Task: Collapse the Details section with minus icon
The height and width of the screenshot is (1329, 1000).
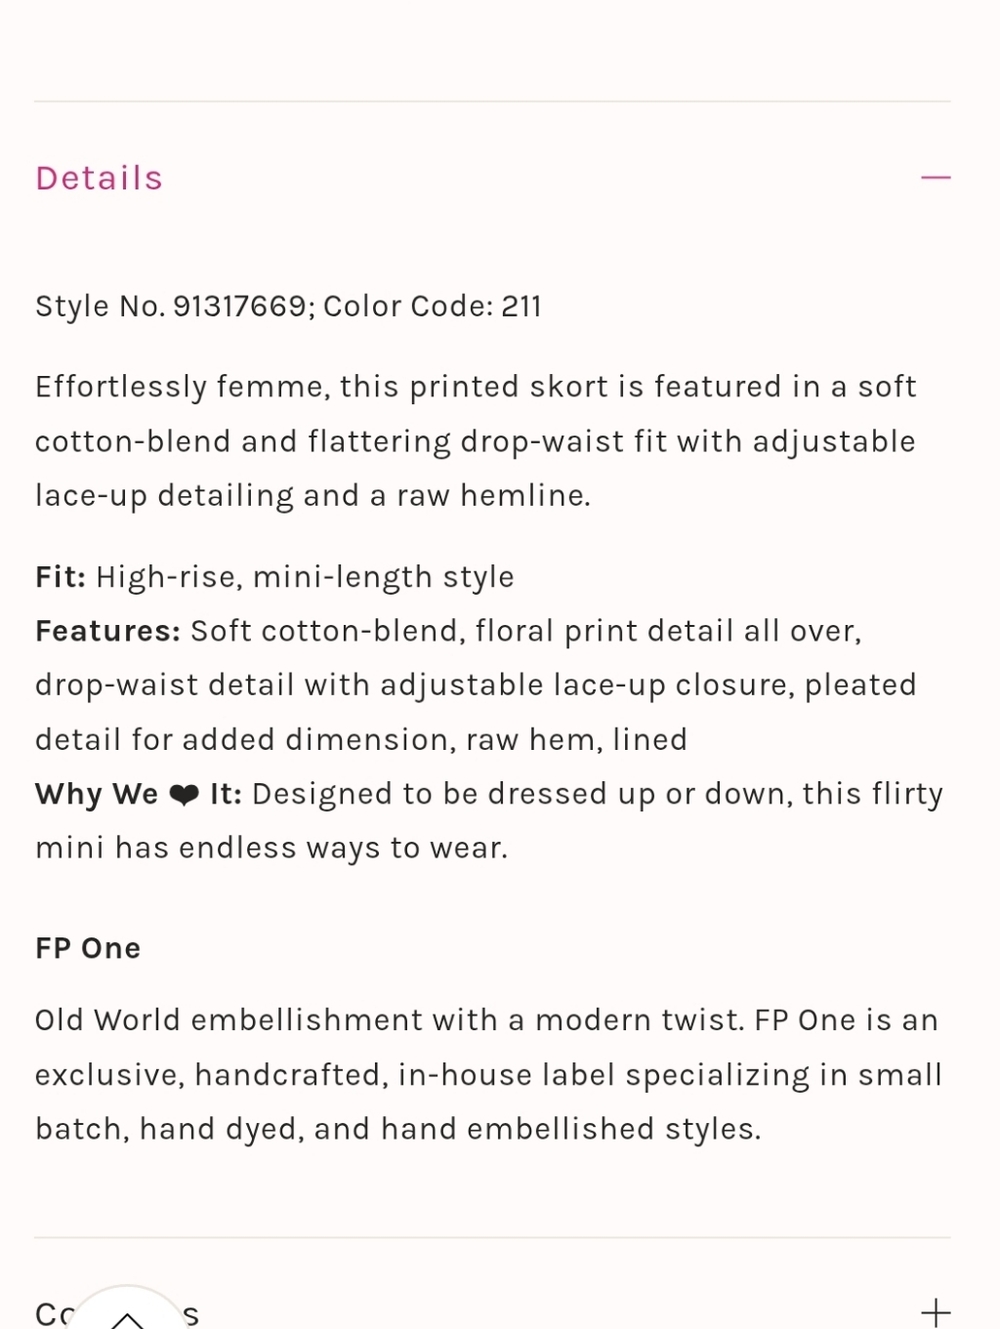Action: click(935, 178)
